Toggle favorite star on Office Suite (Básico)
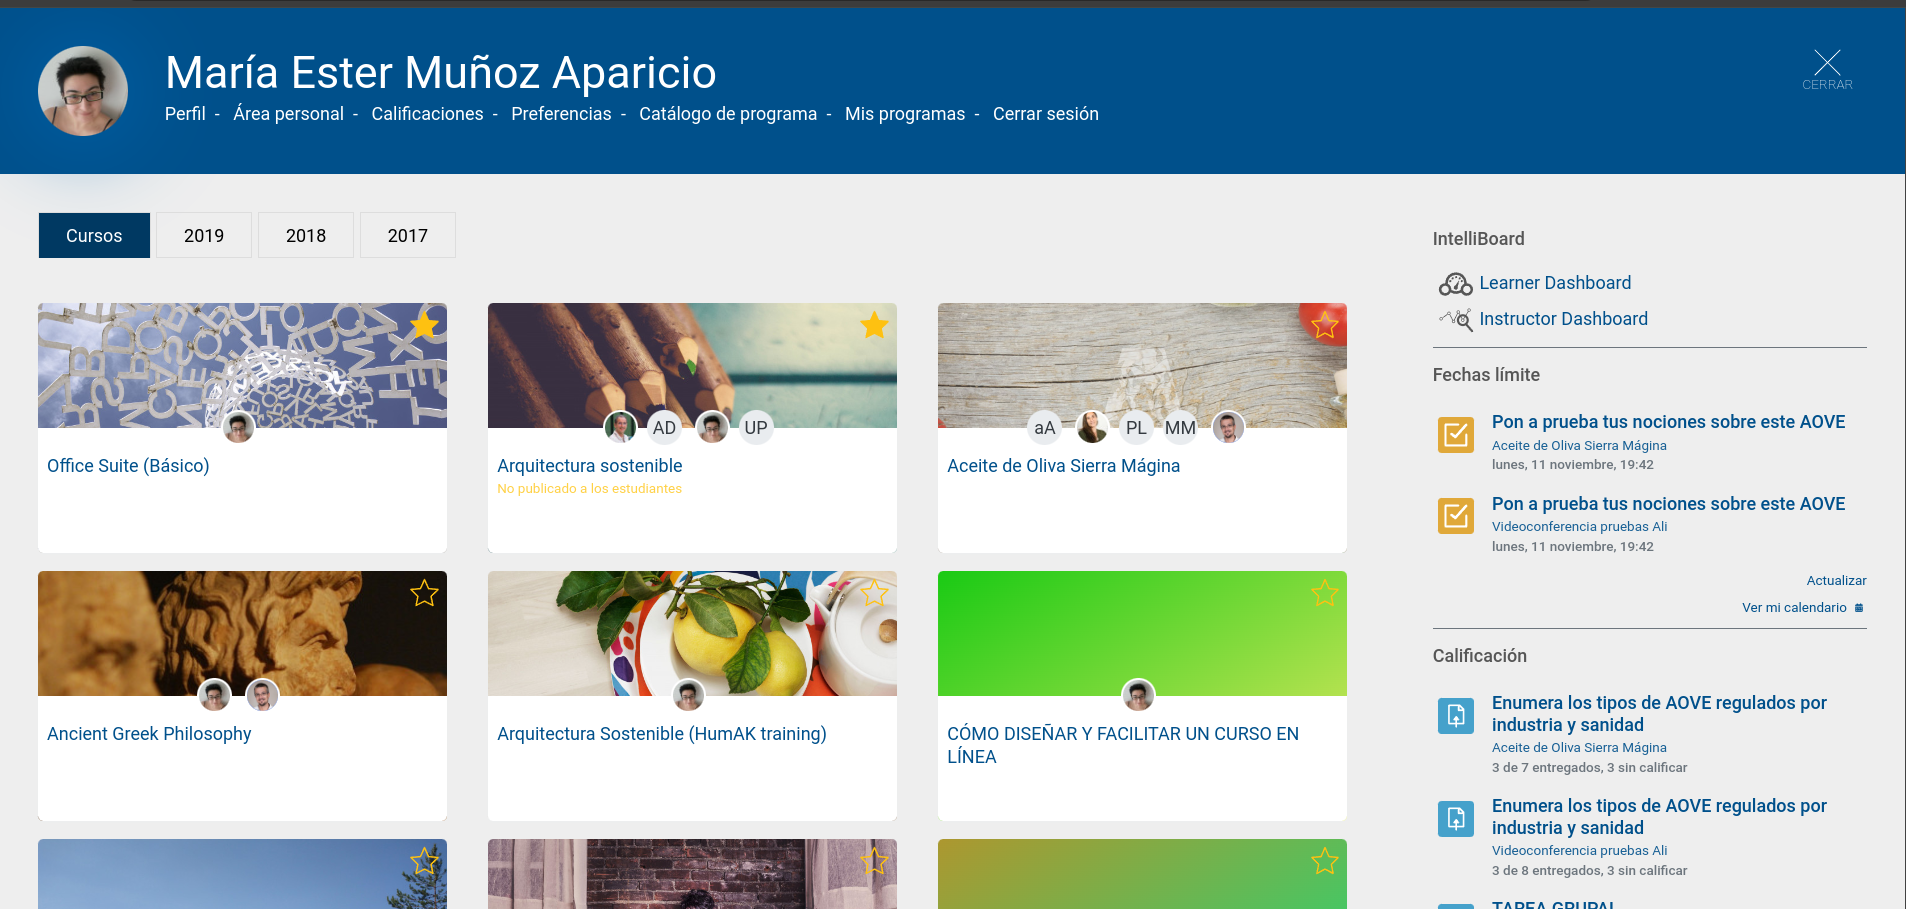 click(x=424, y=325)
